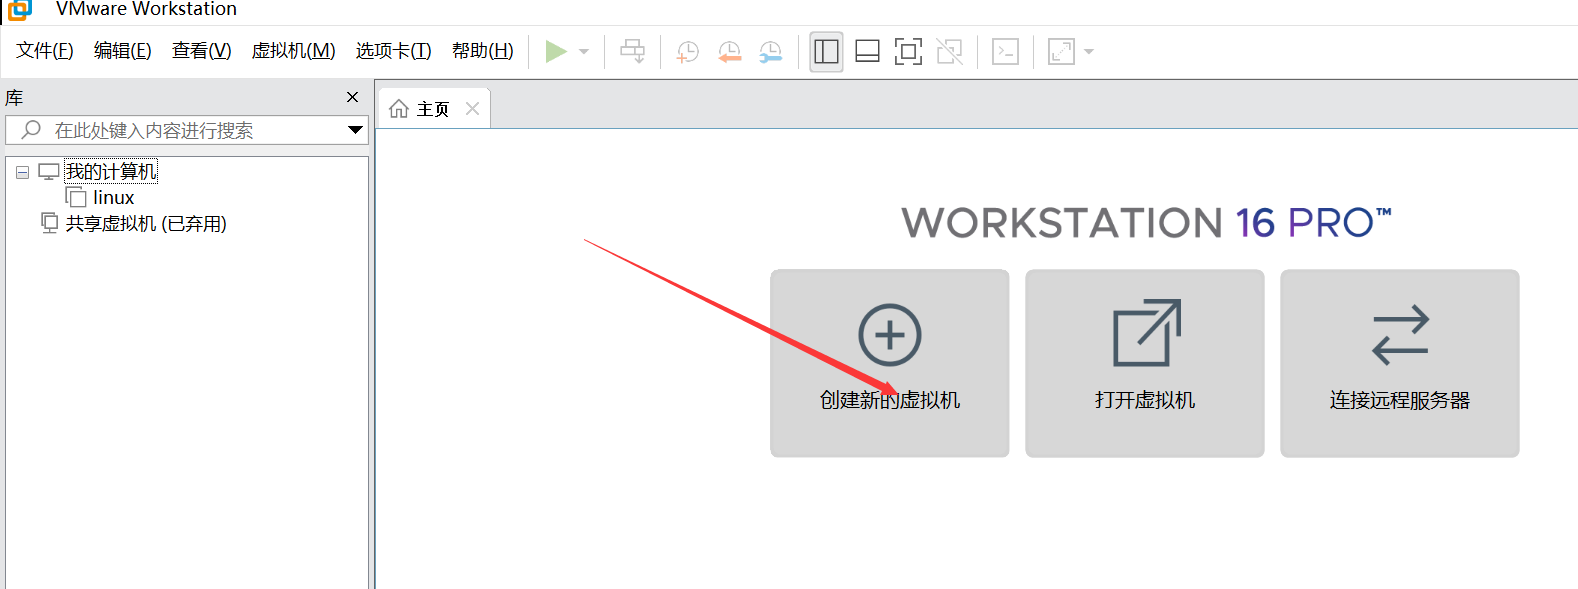Click the VM icon beside linux
Viewport: 1578px width, 589px height.
(76, 197)
